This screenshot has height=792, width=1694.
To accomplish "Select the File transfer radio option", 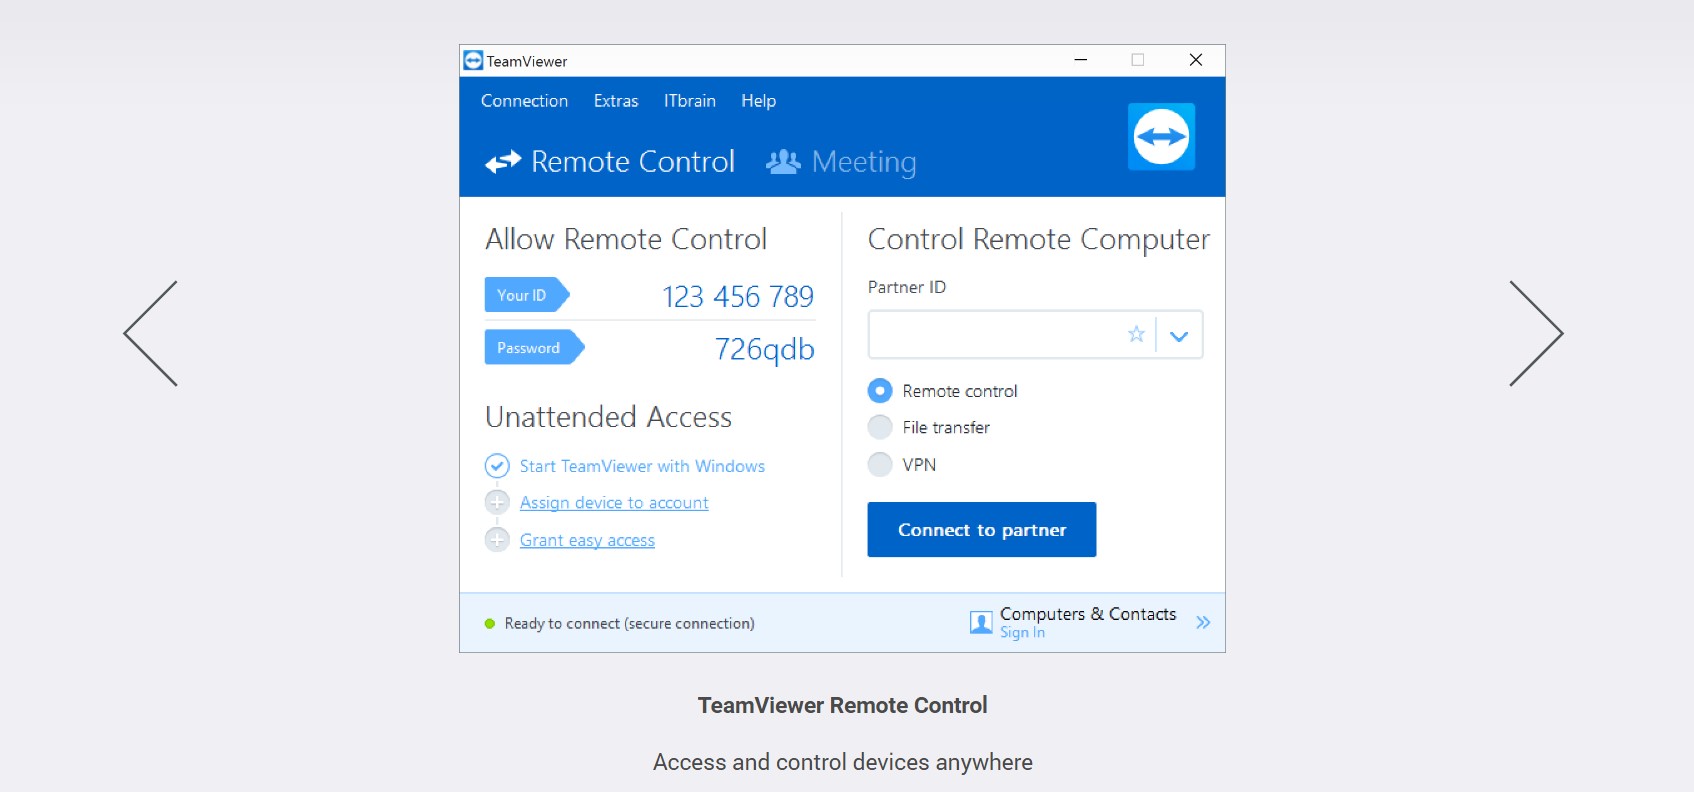I will point(880,428).
